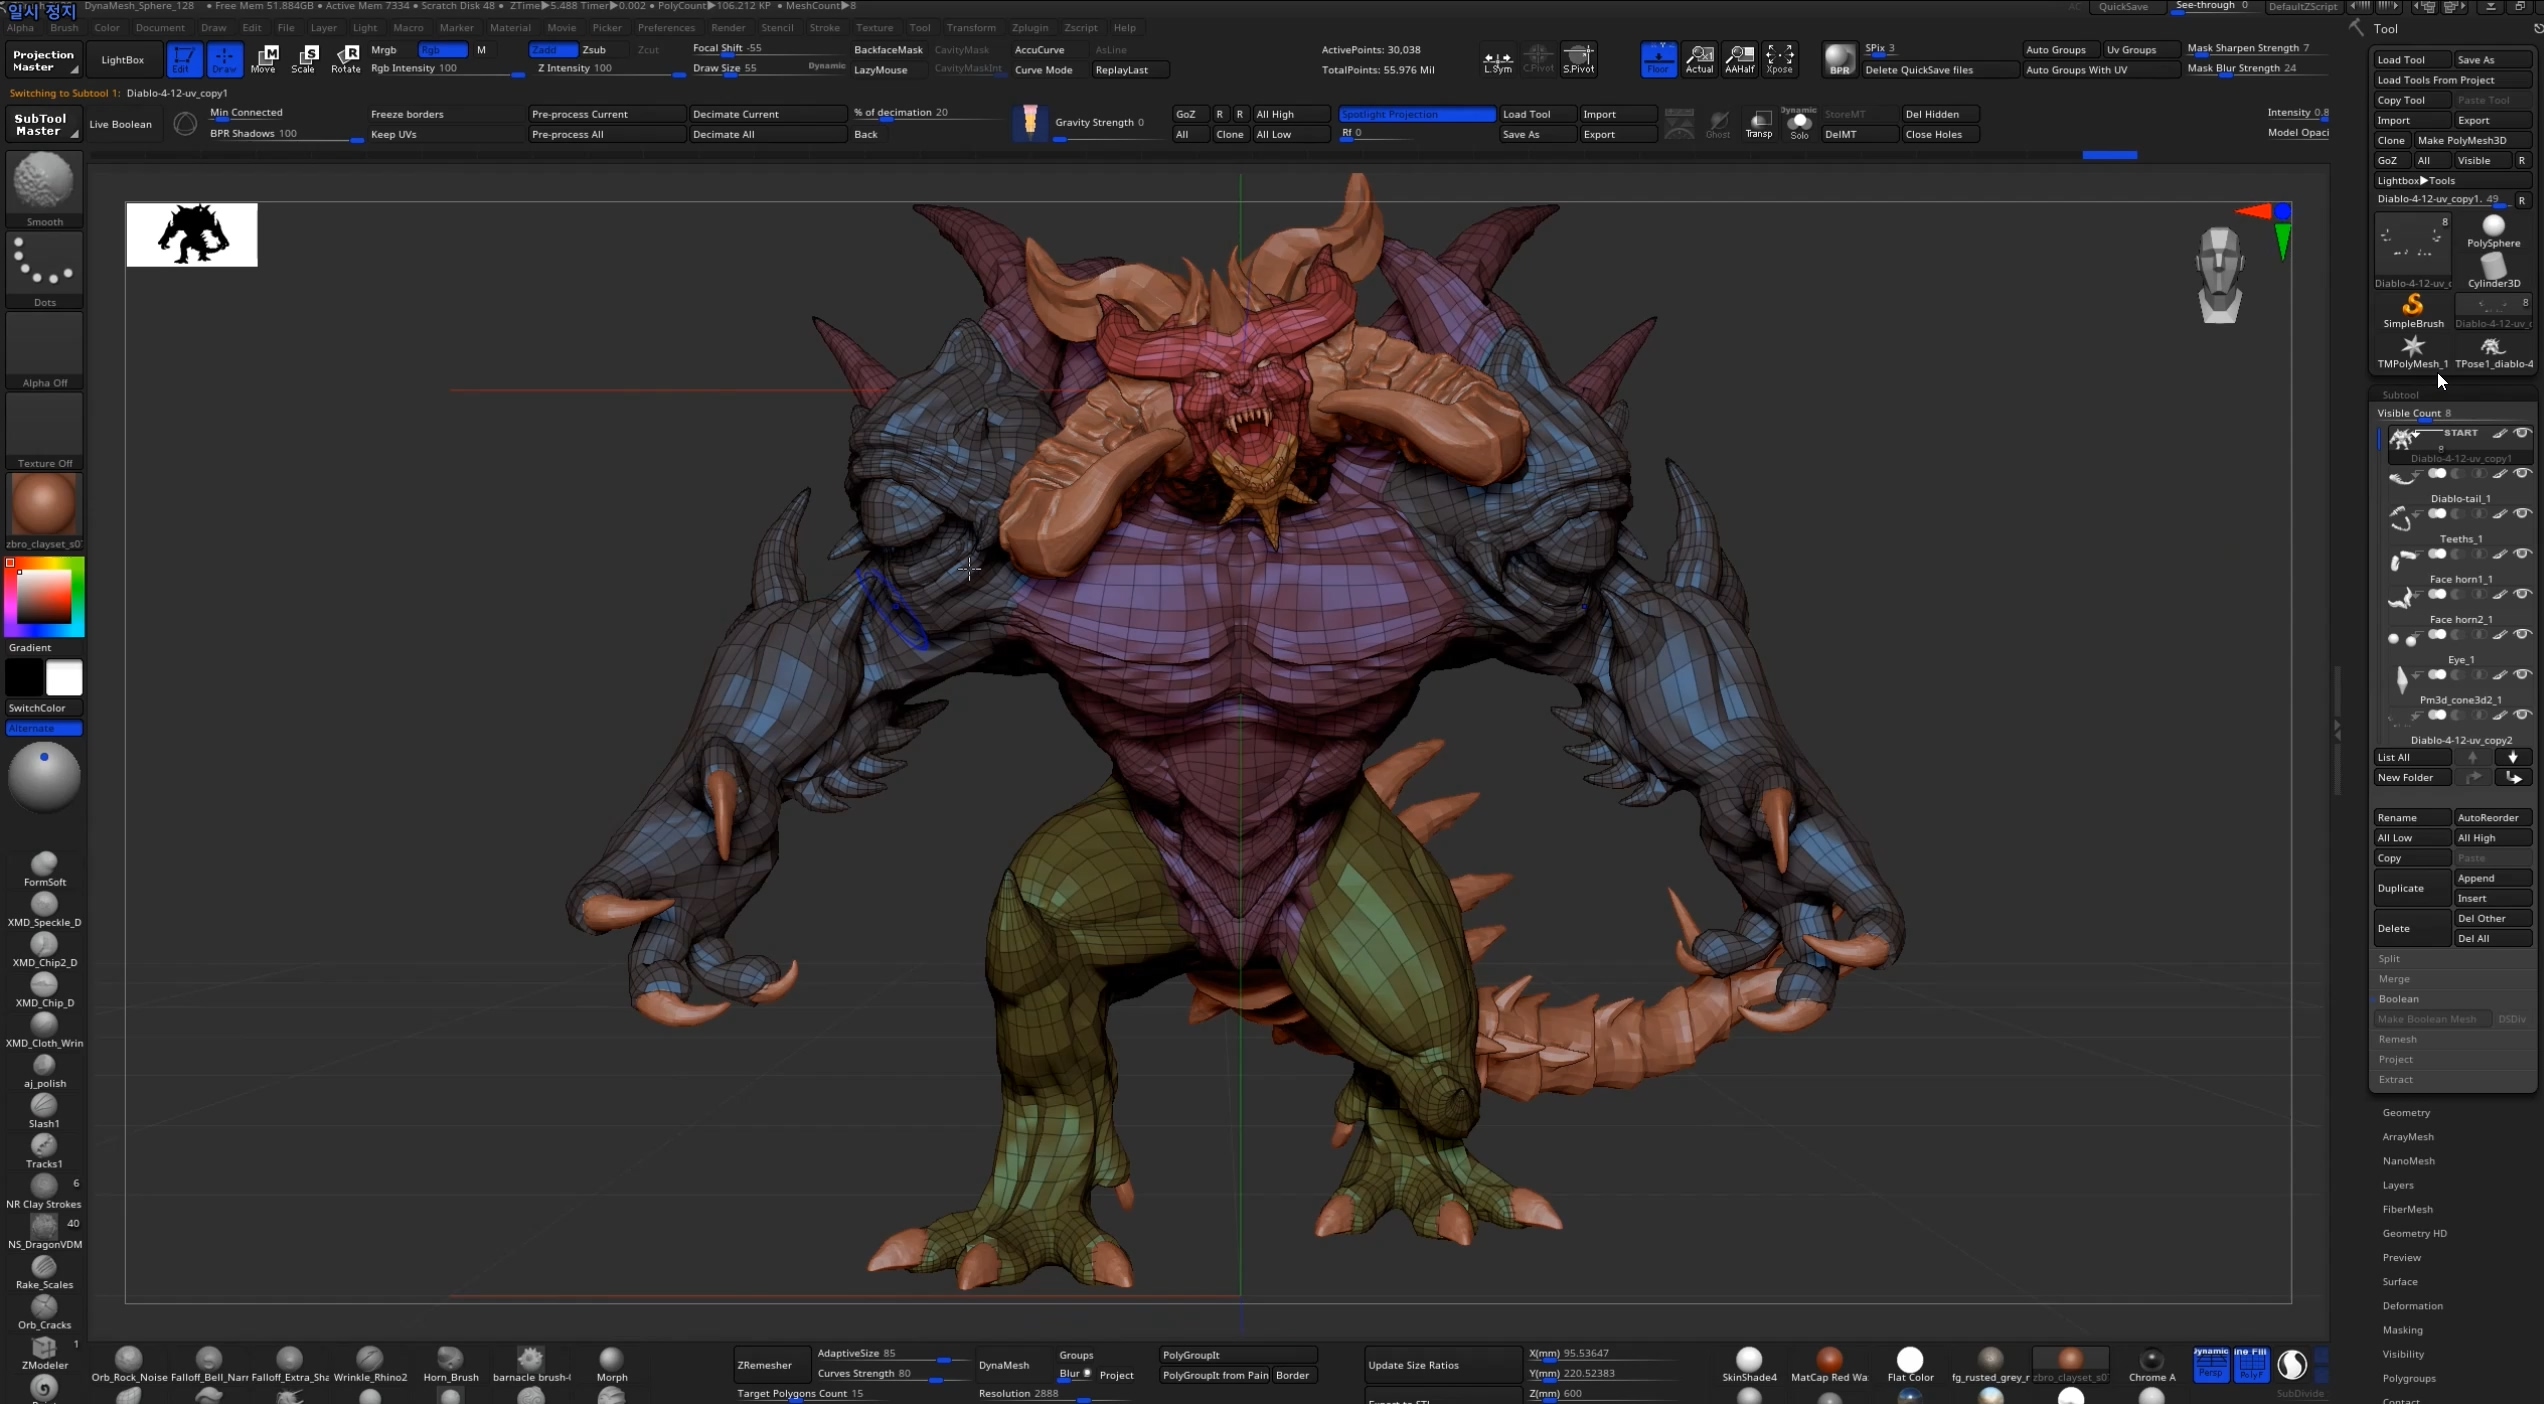2544x1404 pixels.
Task: Choose the Cylinder3D tool
Action: [2493, 271]
